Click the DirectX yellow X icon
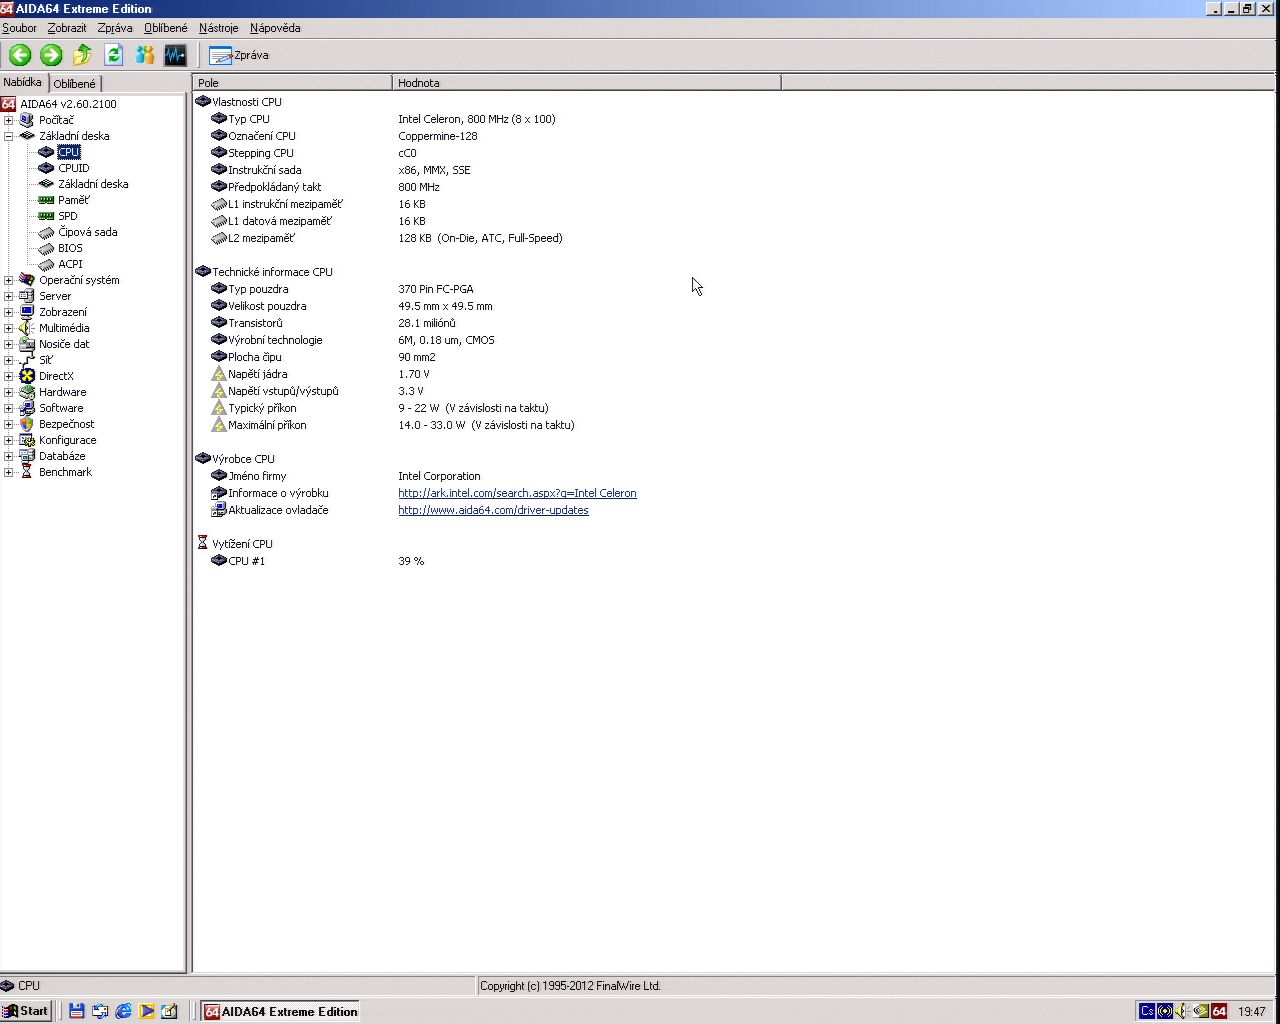Viewport: 1280px width, 1024px height. (x=27, y=376)
